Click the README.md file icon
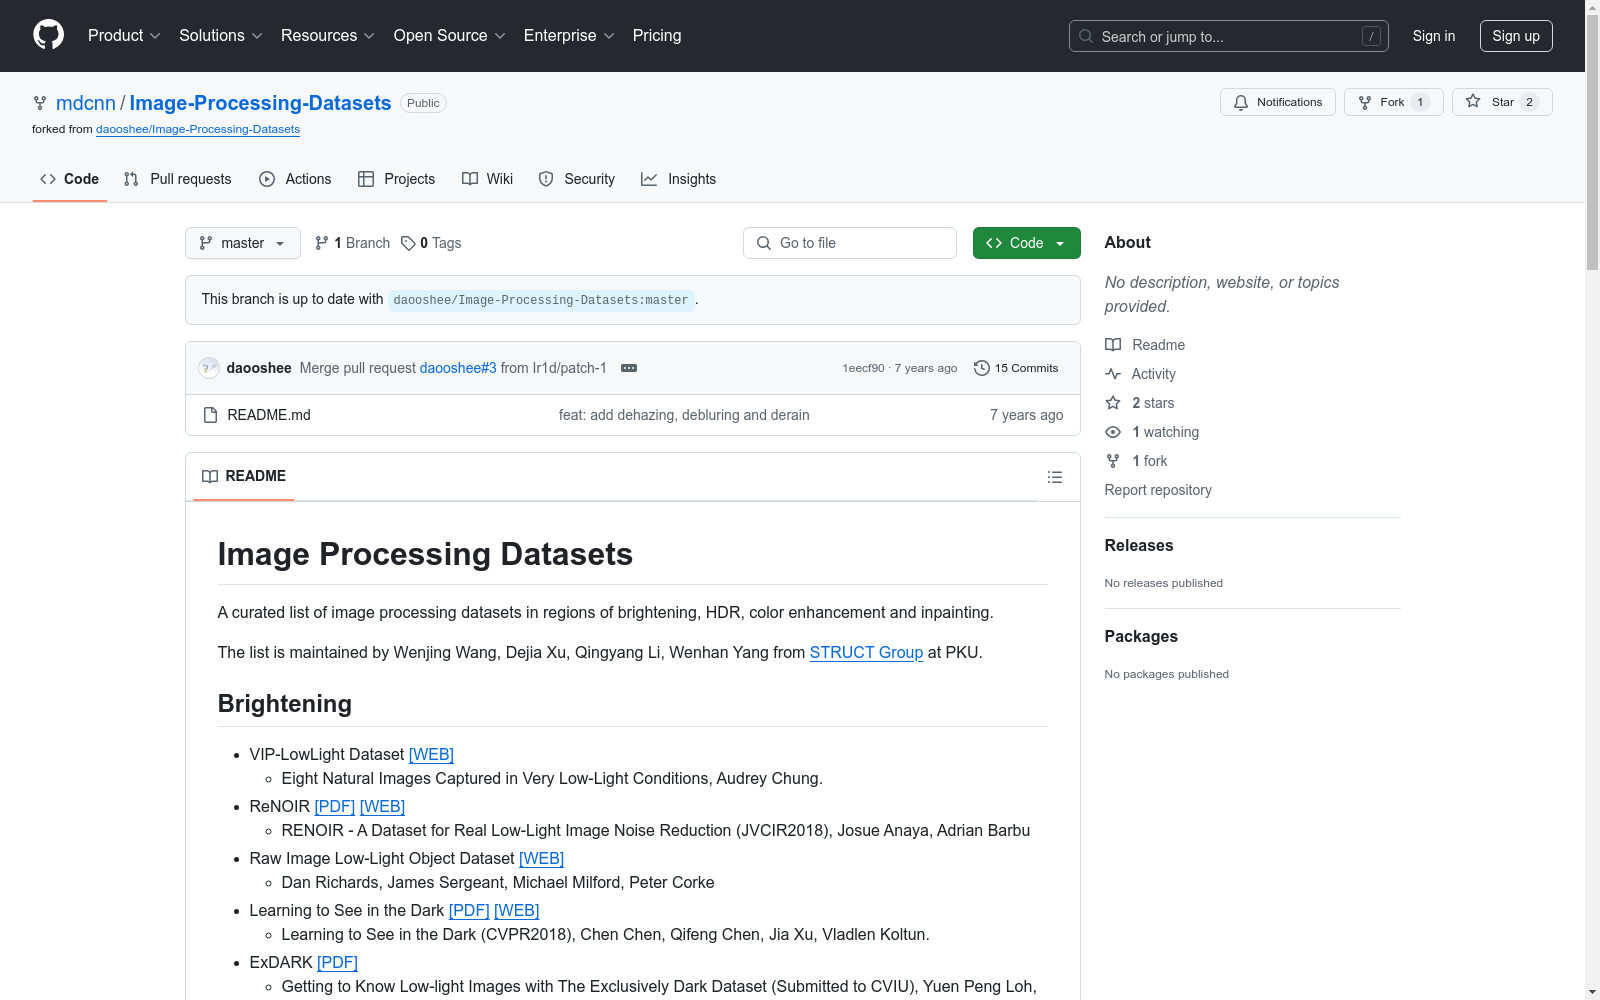The image size is (1600, 1000). [210, 415]
